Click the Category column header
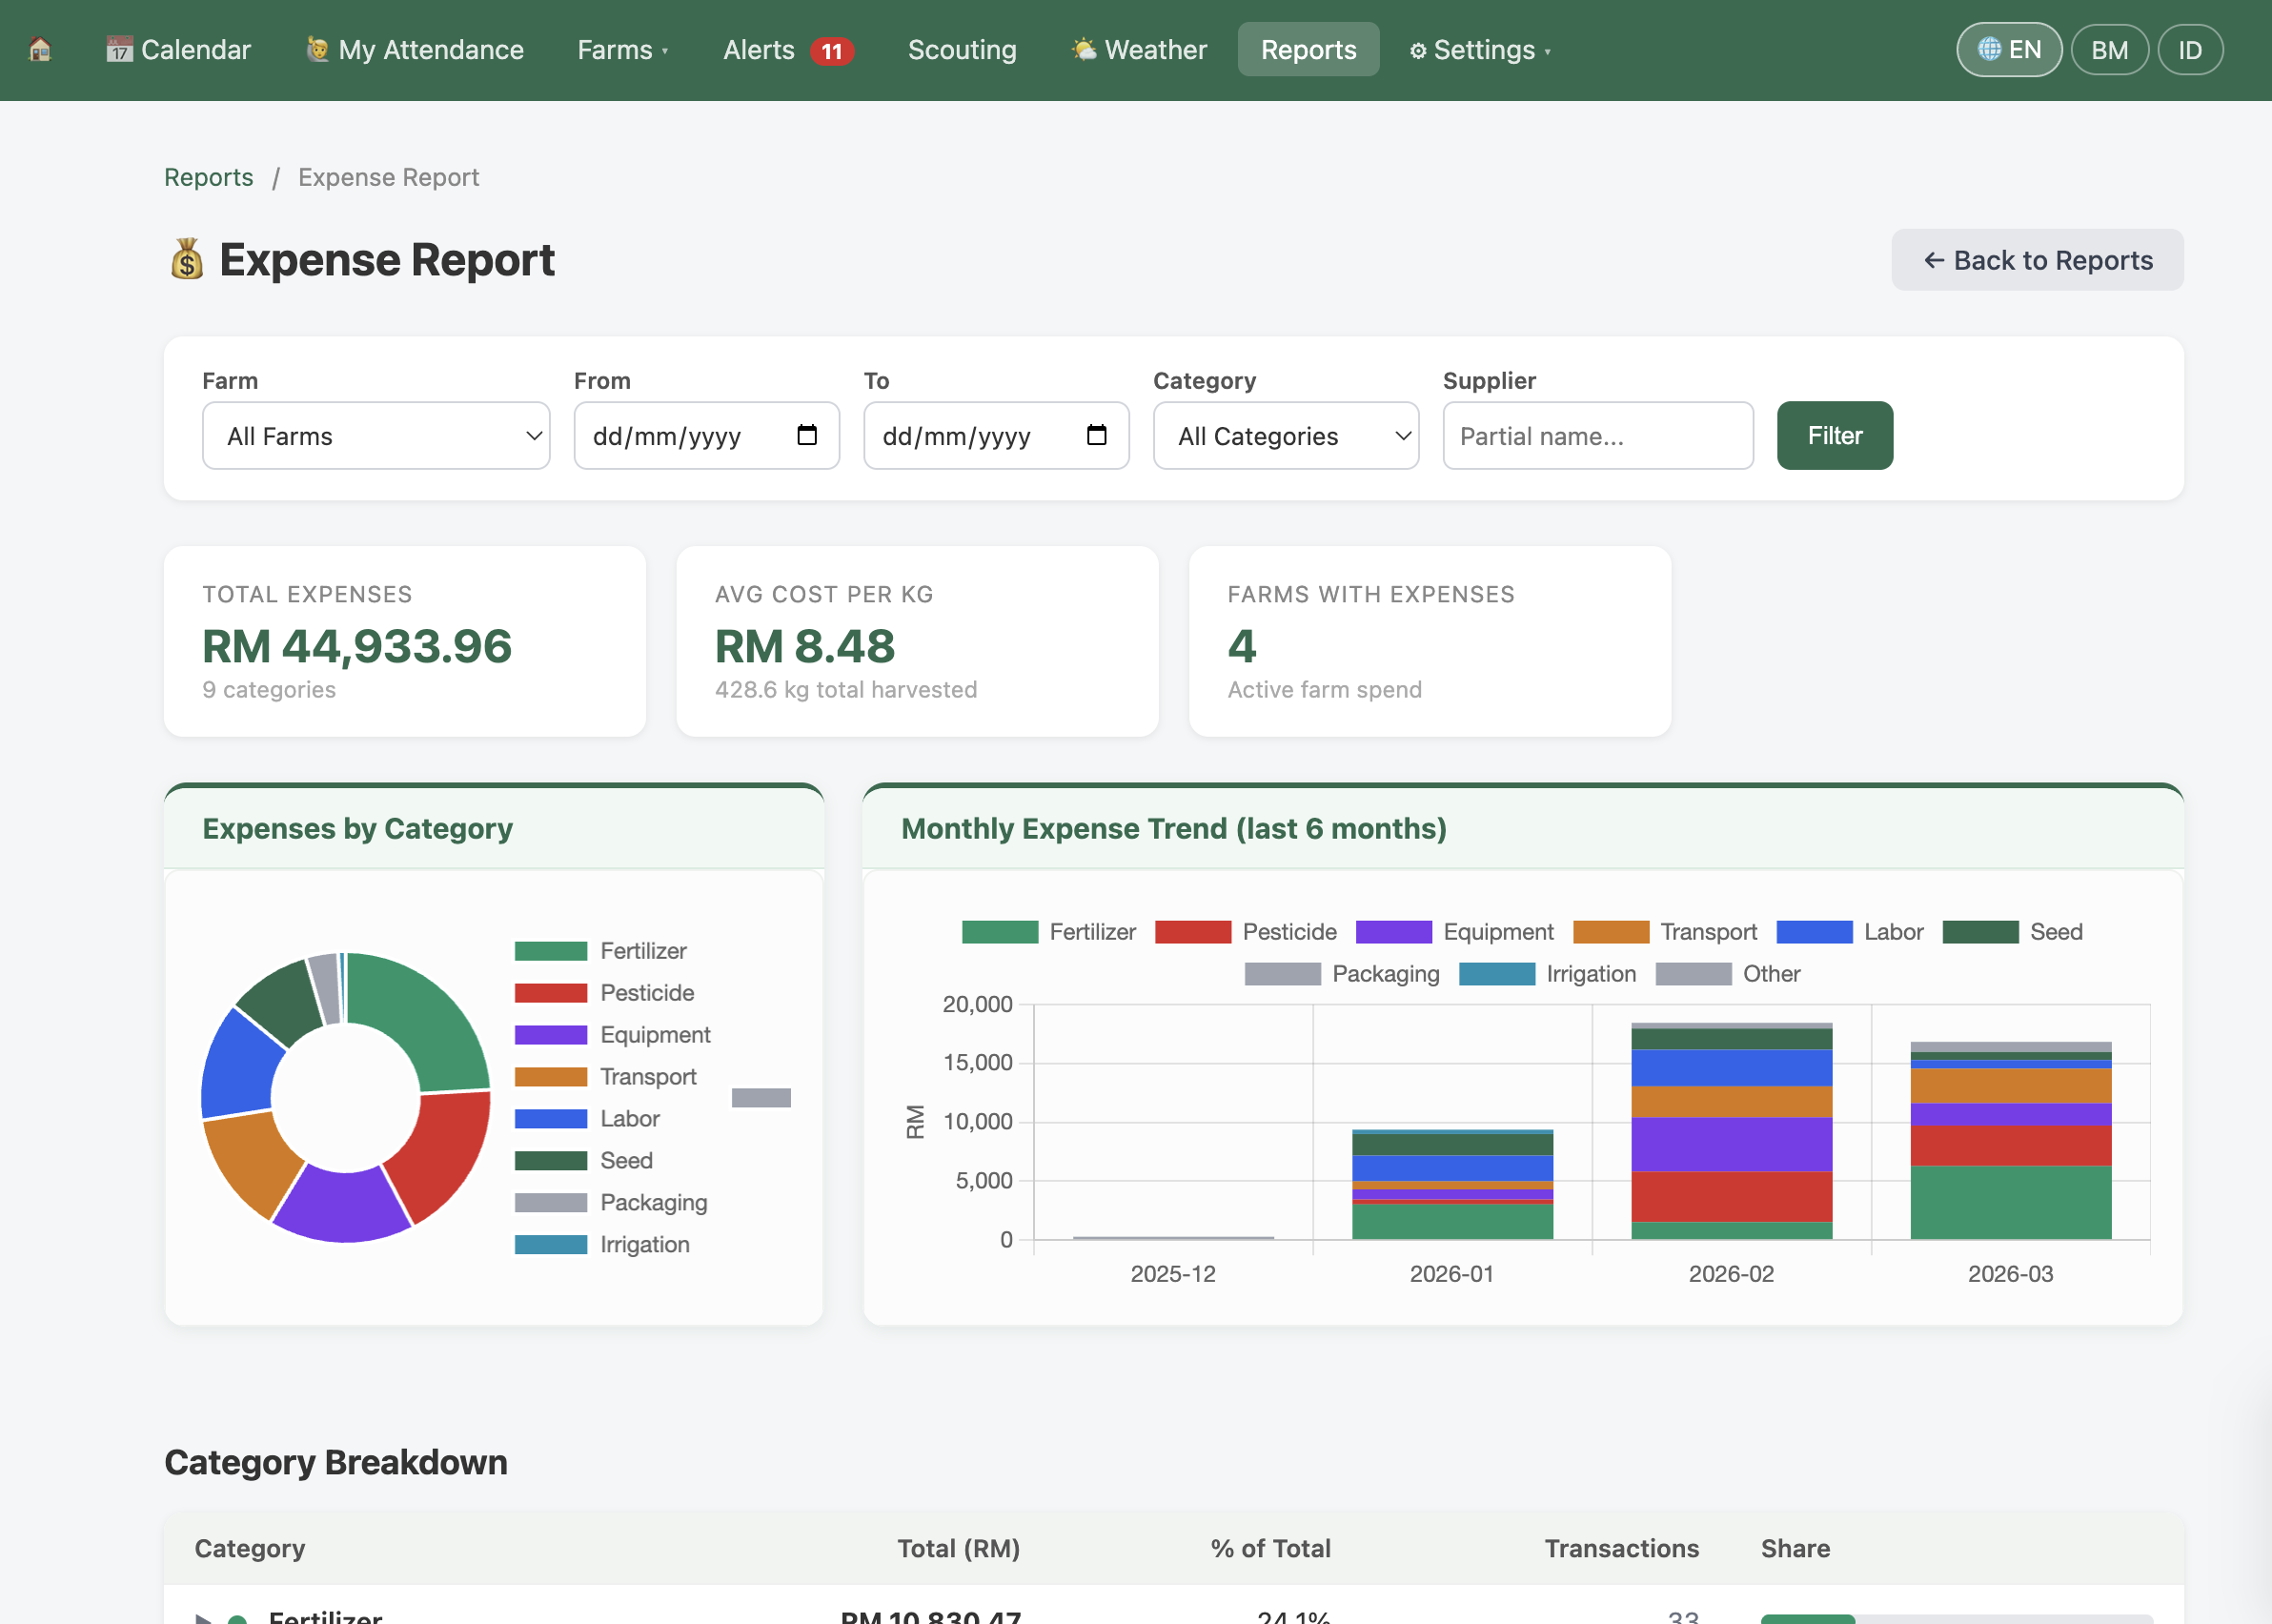The image size is (2272, 1624). pyautogui.click(x=250, y=1548)
